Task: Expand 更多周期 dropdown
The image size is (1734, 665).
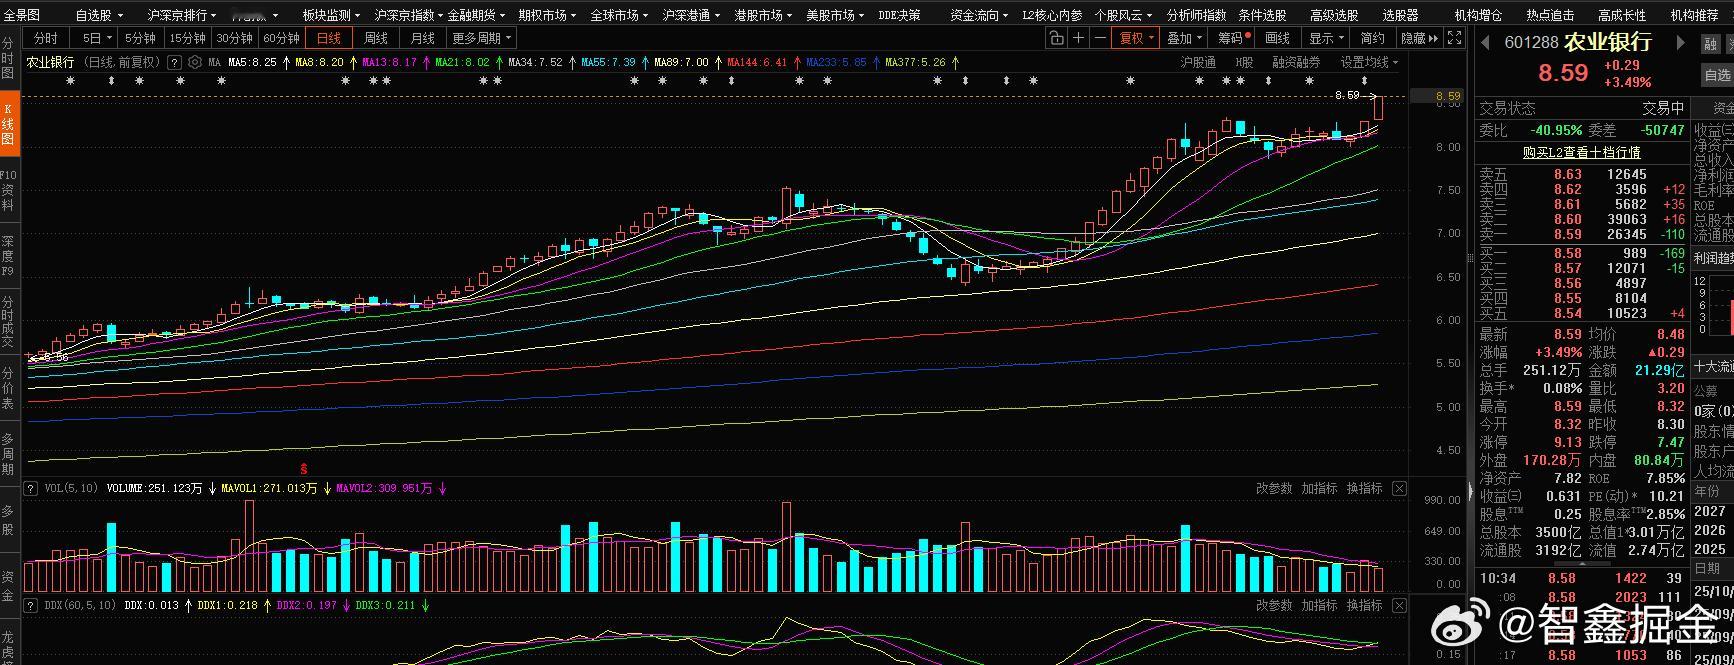Action: [x=482, y=38]
